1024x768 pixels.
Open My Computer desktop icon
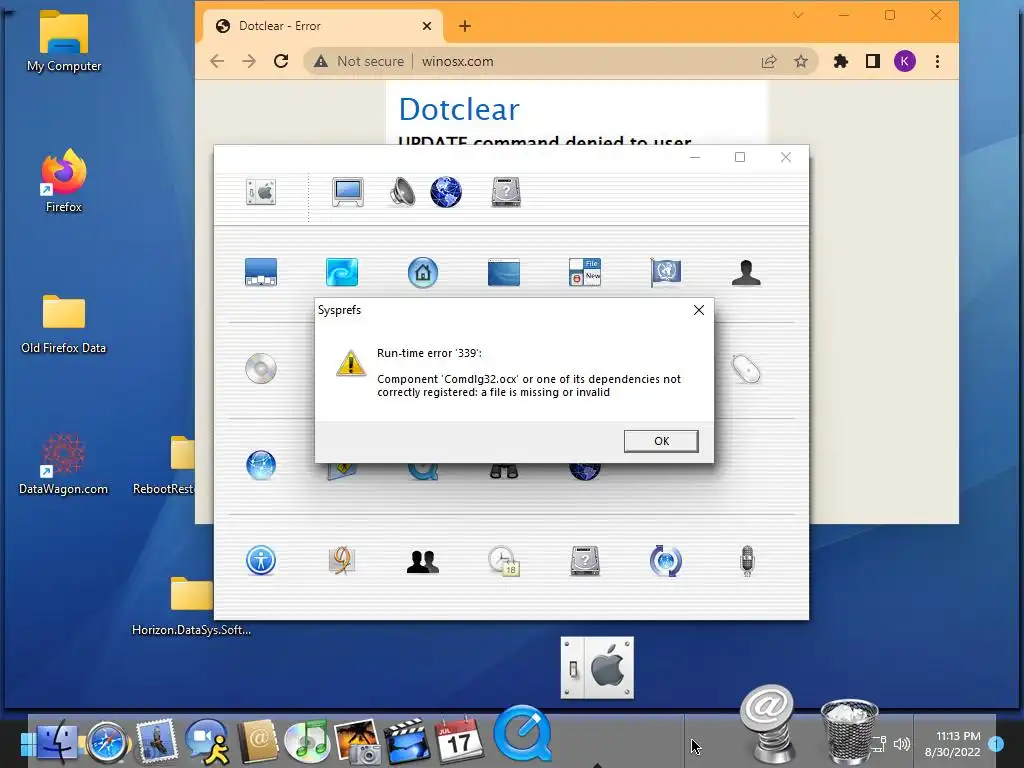tap(63, 41)
